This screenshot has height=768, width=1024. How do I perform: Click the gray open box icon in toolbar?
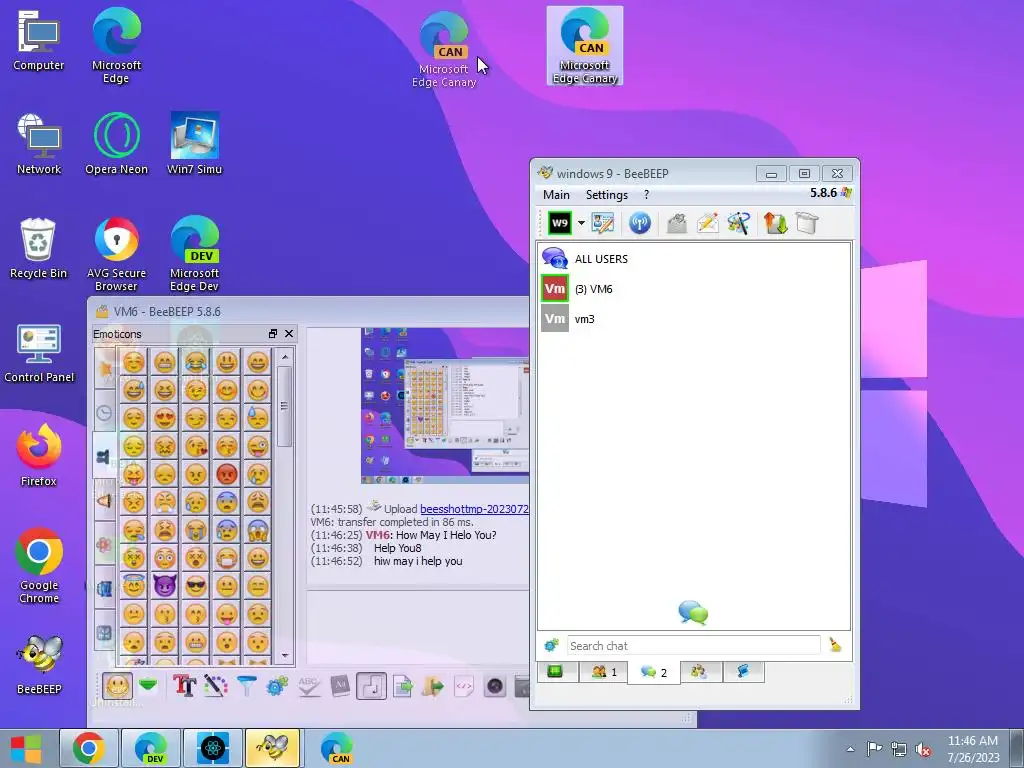coord(807,223)
